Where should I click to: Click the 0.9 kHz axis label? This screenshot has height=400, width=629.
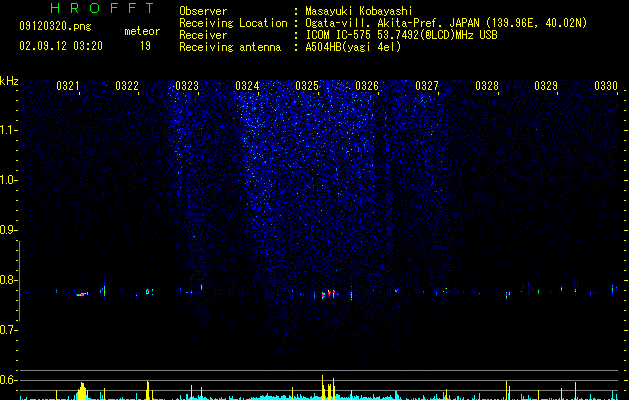pos(8,230)
